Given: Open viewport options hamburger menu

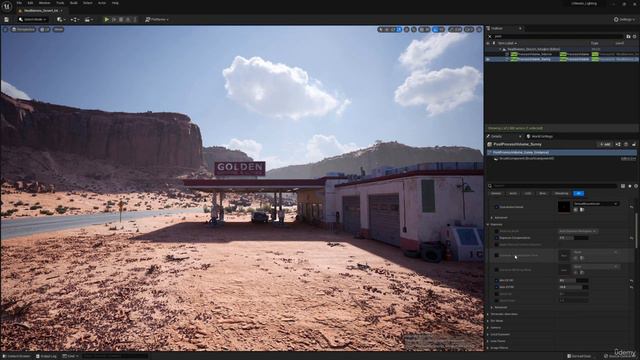Looking at the screenshot, I should (x=5, y=29).
